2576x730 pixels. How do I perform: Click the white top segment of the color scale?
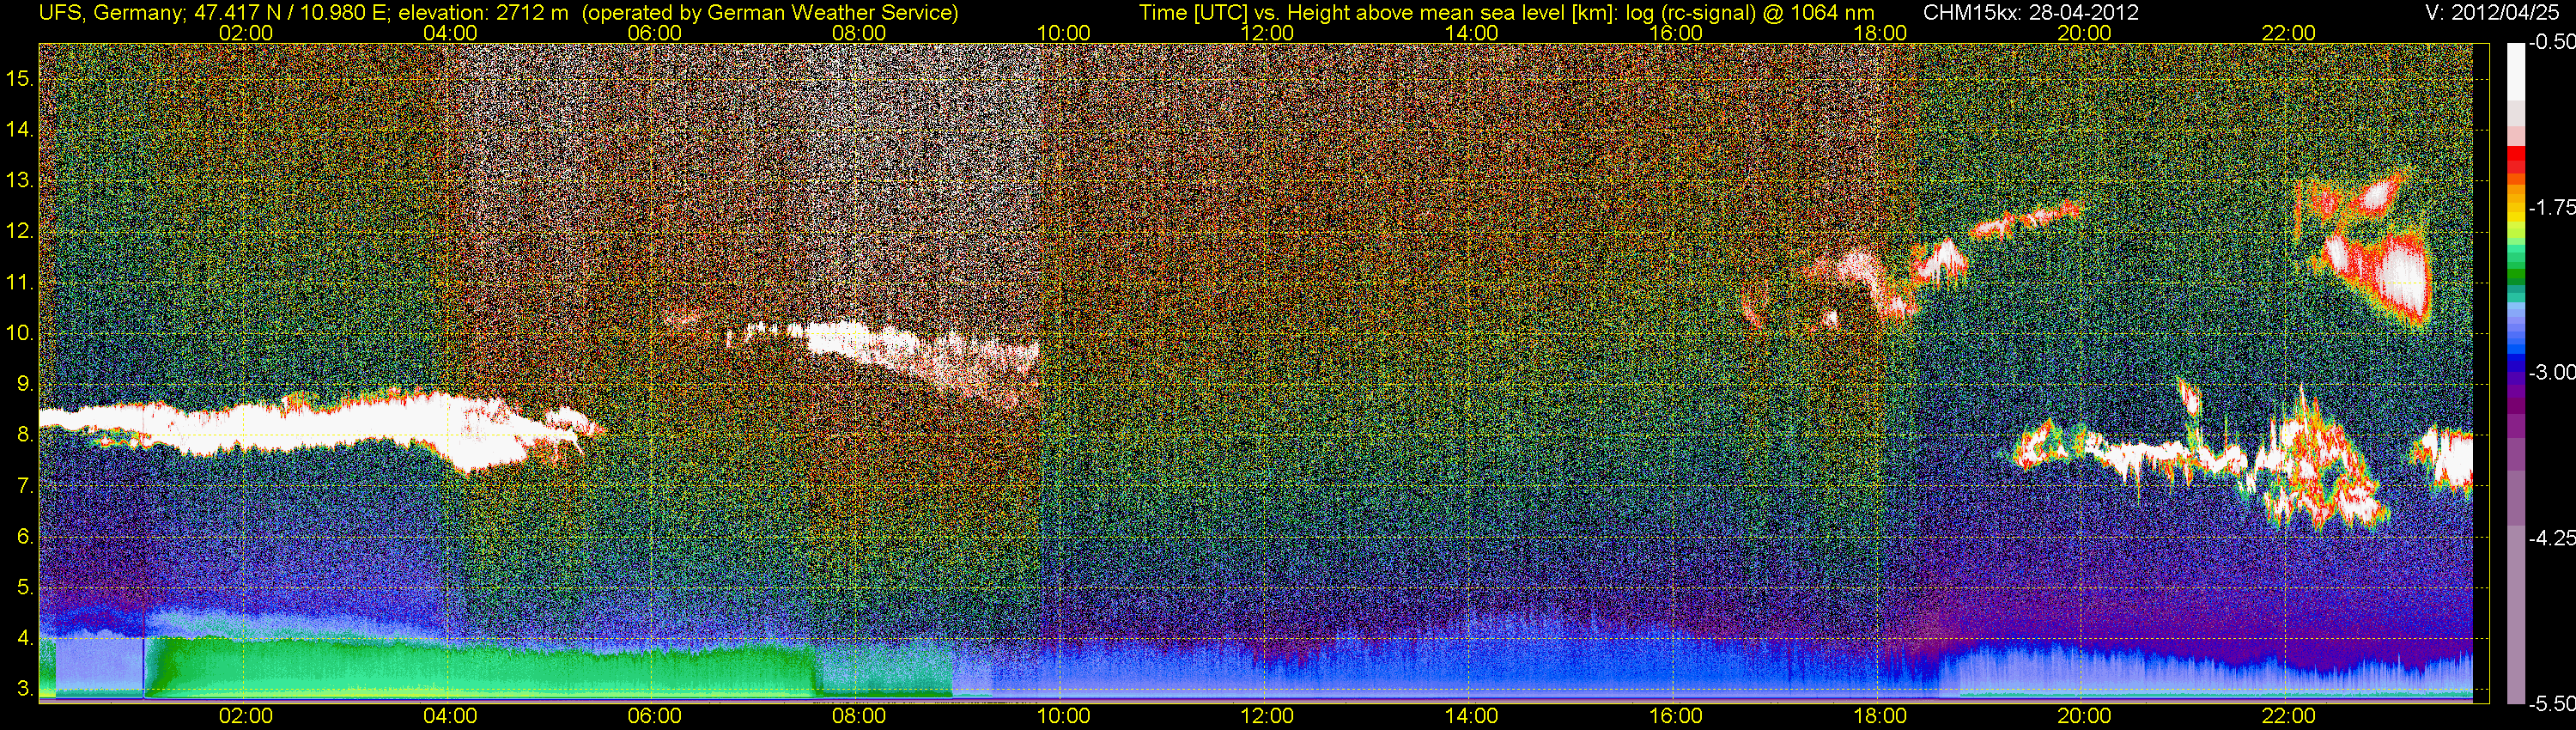(x=2516, y=72)
